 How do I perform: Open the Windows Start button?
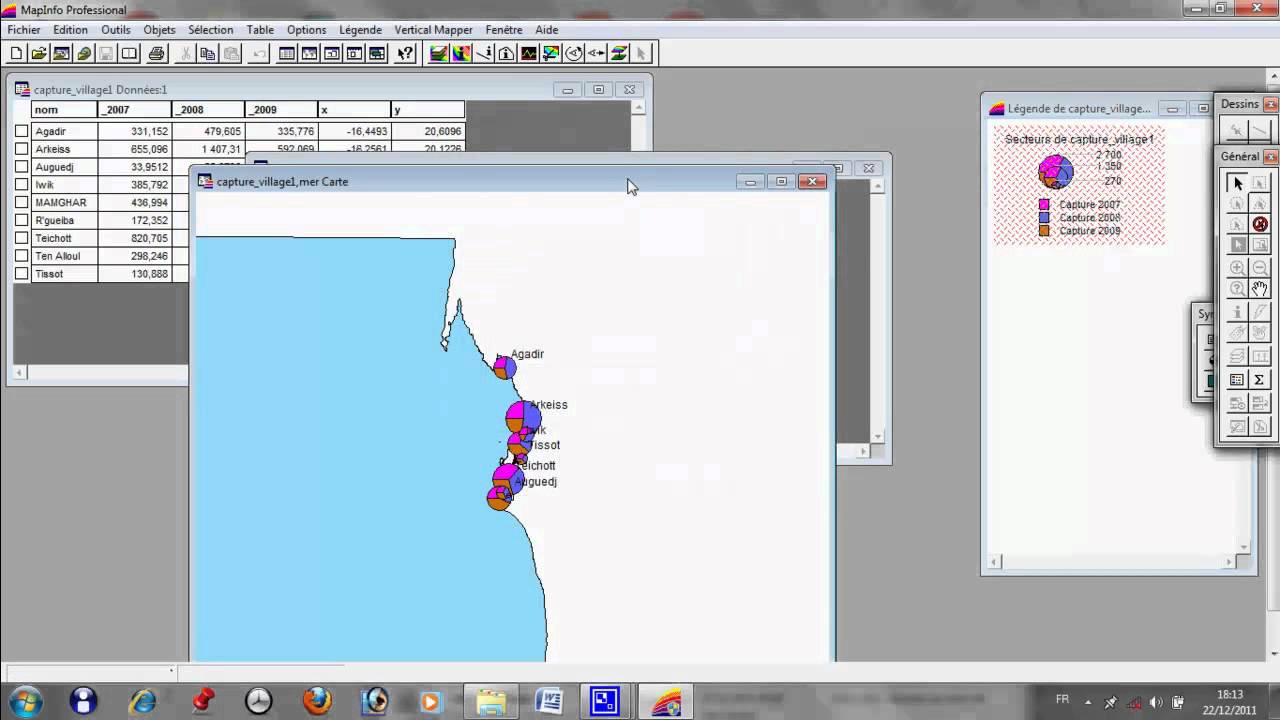pos(24,700)
